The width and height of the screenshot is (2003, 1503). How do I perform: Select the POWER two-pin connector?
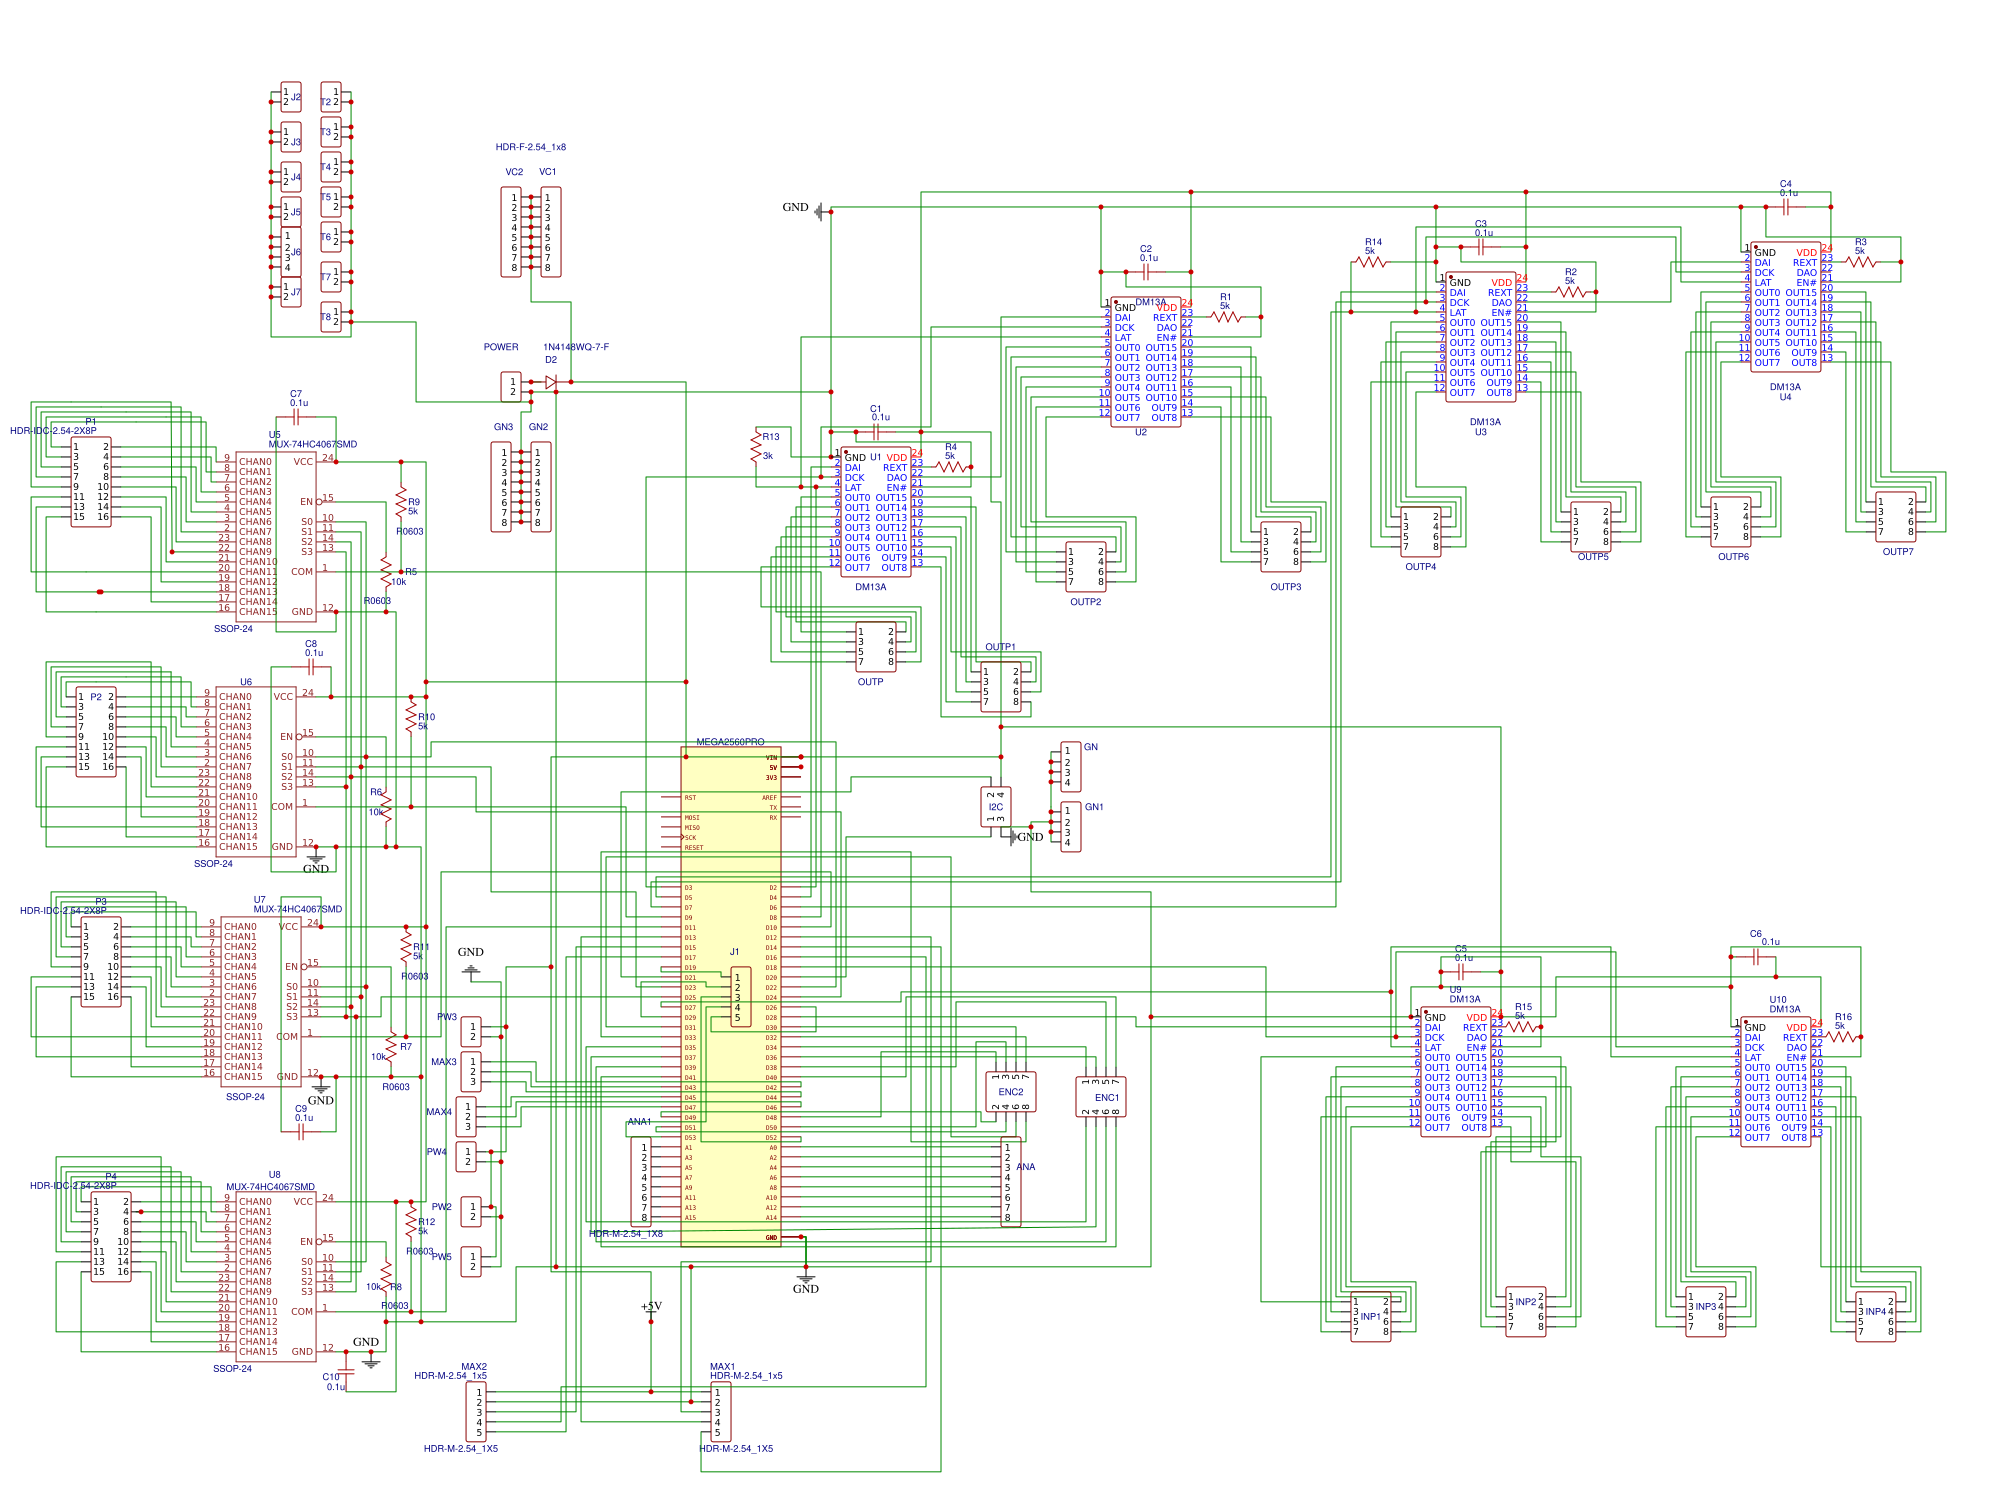click(511, 387)
